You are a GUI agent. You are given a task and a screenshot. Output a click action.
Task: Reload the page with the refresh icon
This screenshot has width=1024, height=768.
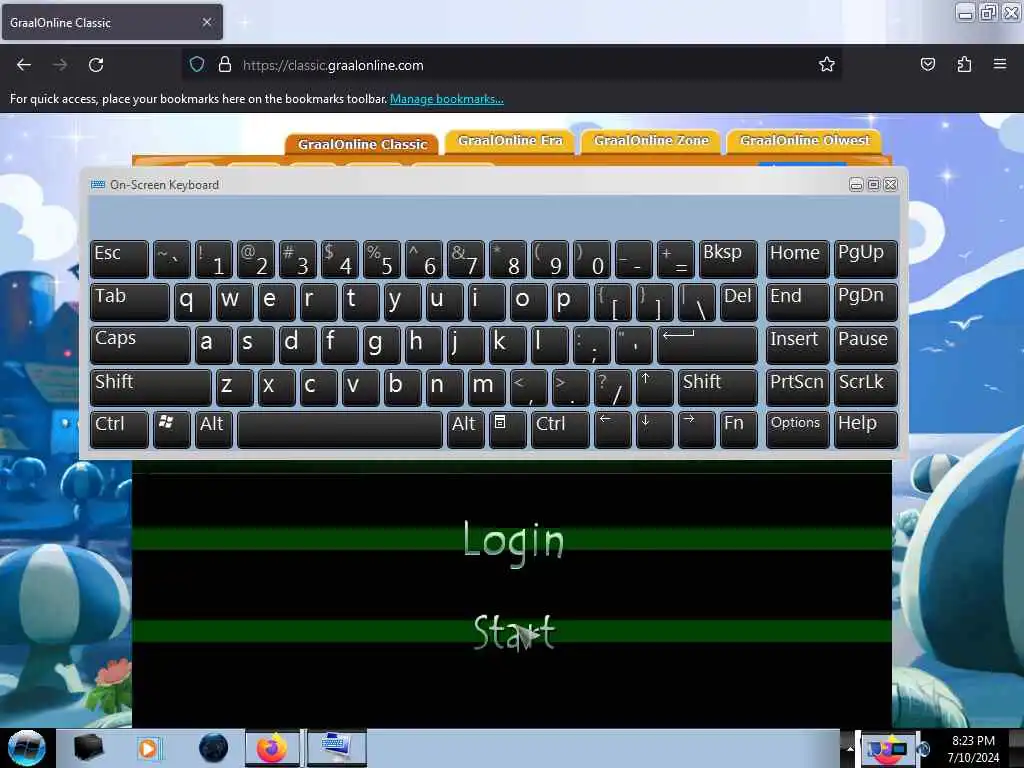96,65
